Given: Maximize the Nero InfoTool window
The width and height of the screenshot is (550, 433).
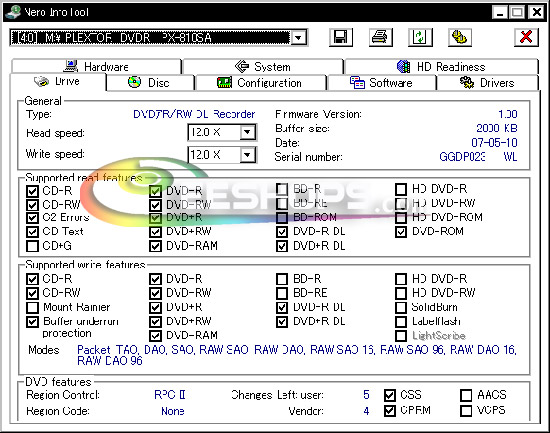Looking at the screenshot, I should pos(517,12).
